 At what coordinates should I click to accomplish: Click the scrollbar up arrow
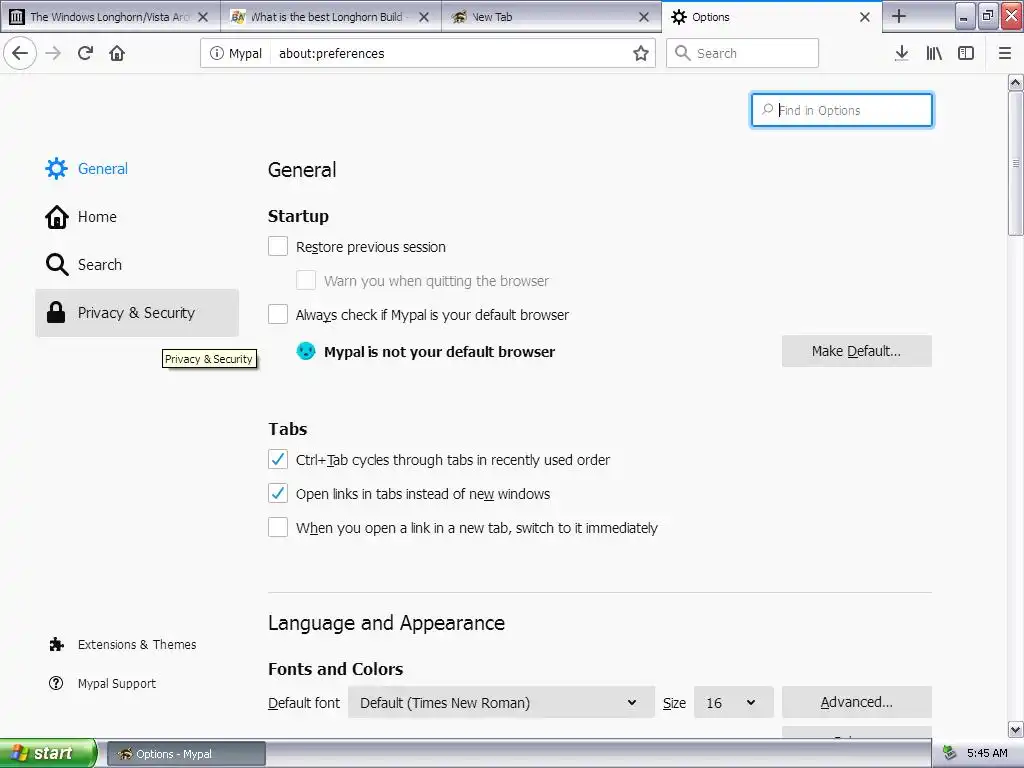click(1016, 82)
